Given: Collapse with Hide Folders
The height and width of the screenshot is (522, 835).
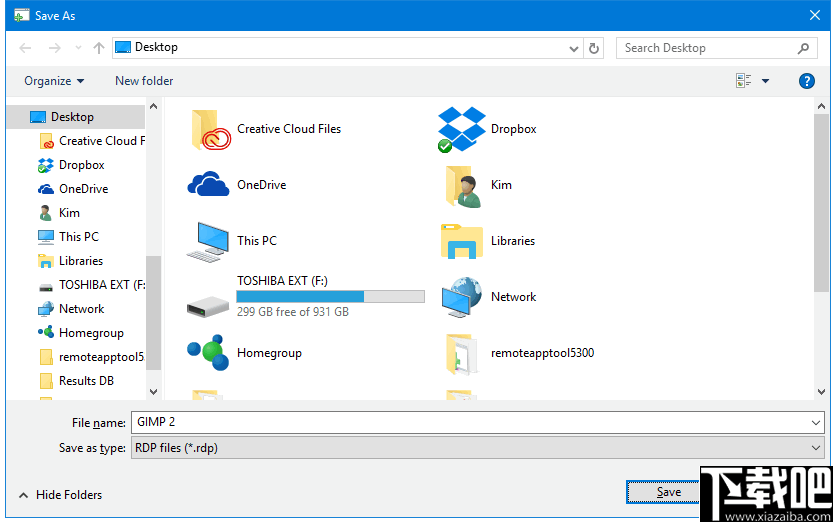Looking at the screenshot, I should [x=60, y=495].
